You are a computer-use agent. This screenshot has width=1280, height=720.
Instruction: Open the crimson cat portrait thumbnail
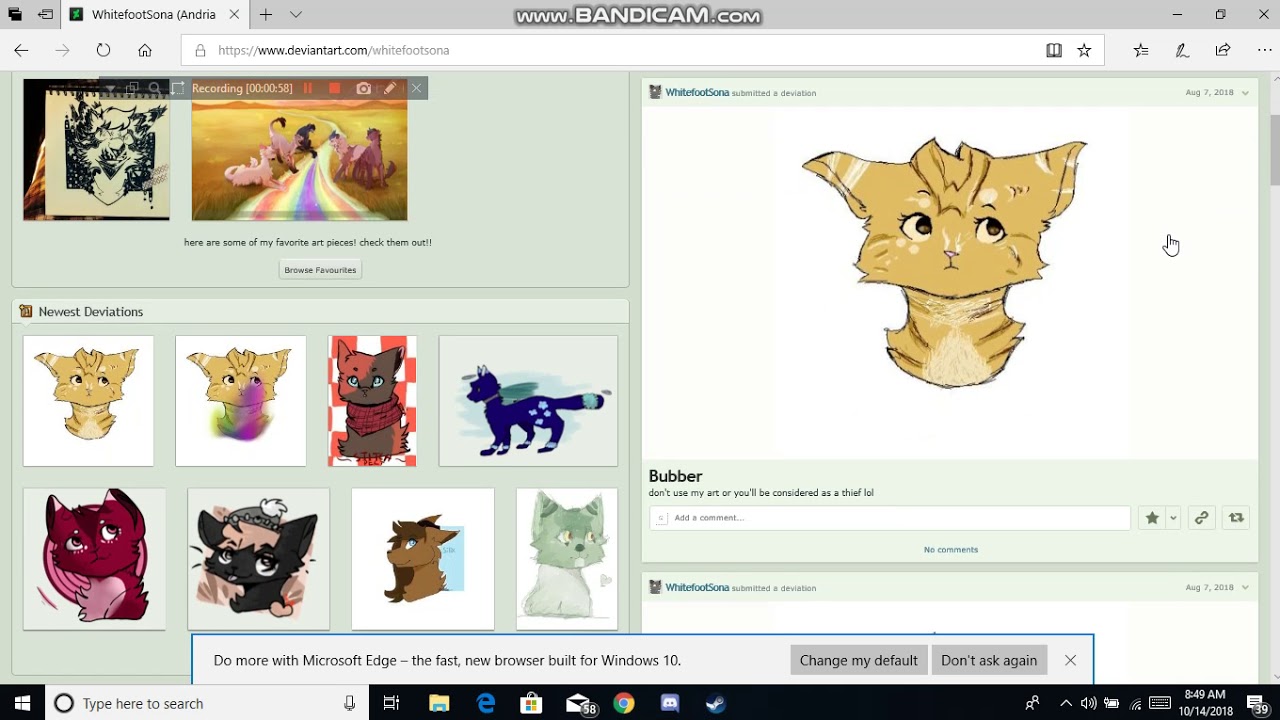[94, 559]
